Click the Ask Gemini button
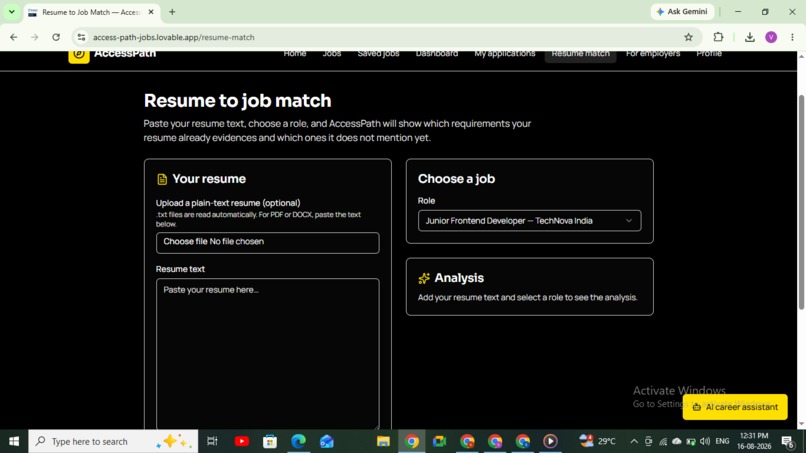This screenshot has width=806, height=453. point(682,11)
